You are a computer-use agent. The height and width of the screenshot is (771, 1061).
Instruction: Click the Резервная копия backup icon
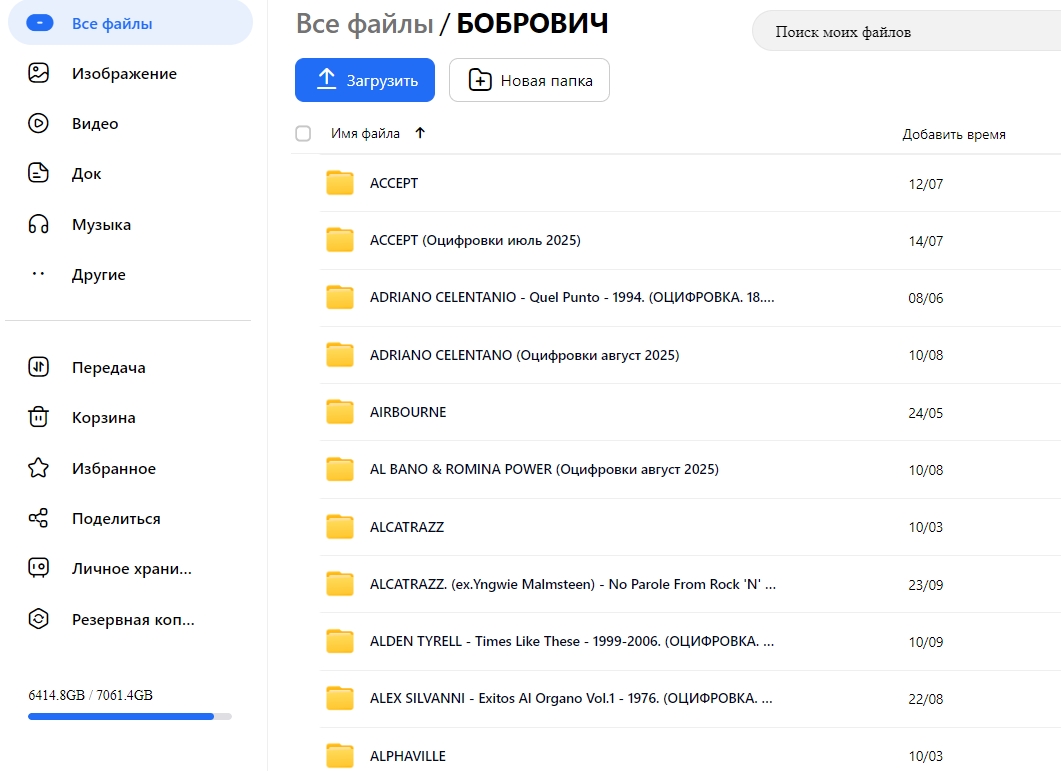point(39,619)
